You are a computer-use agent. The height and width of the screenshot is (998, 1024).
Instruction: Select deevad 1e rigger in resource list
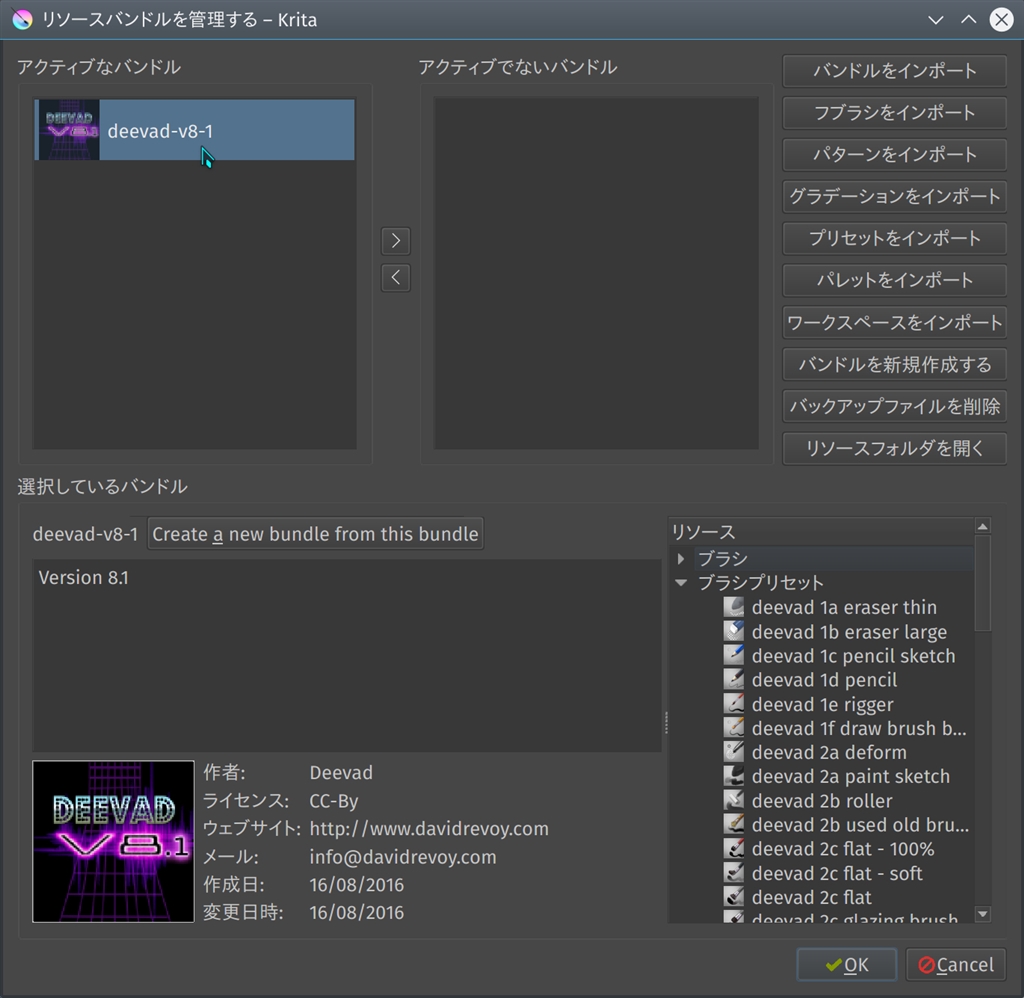coord(822,704)
